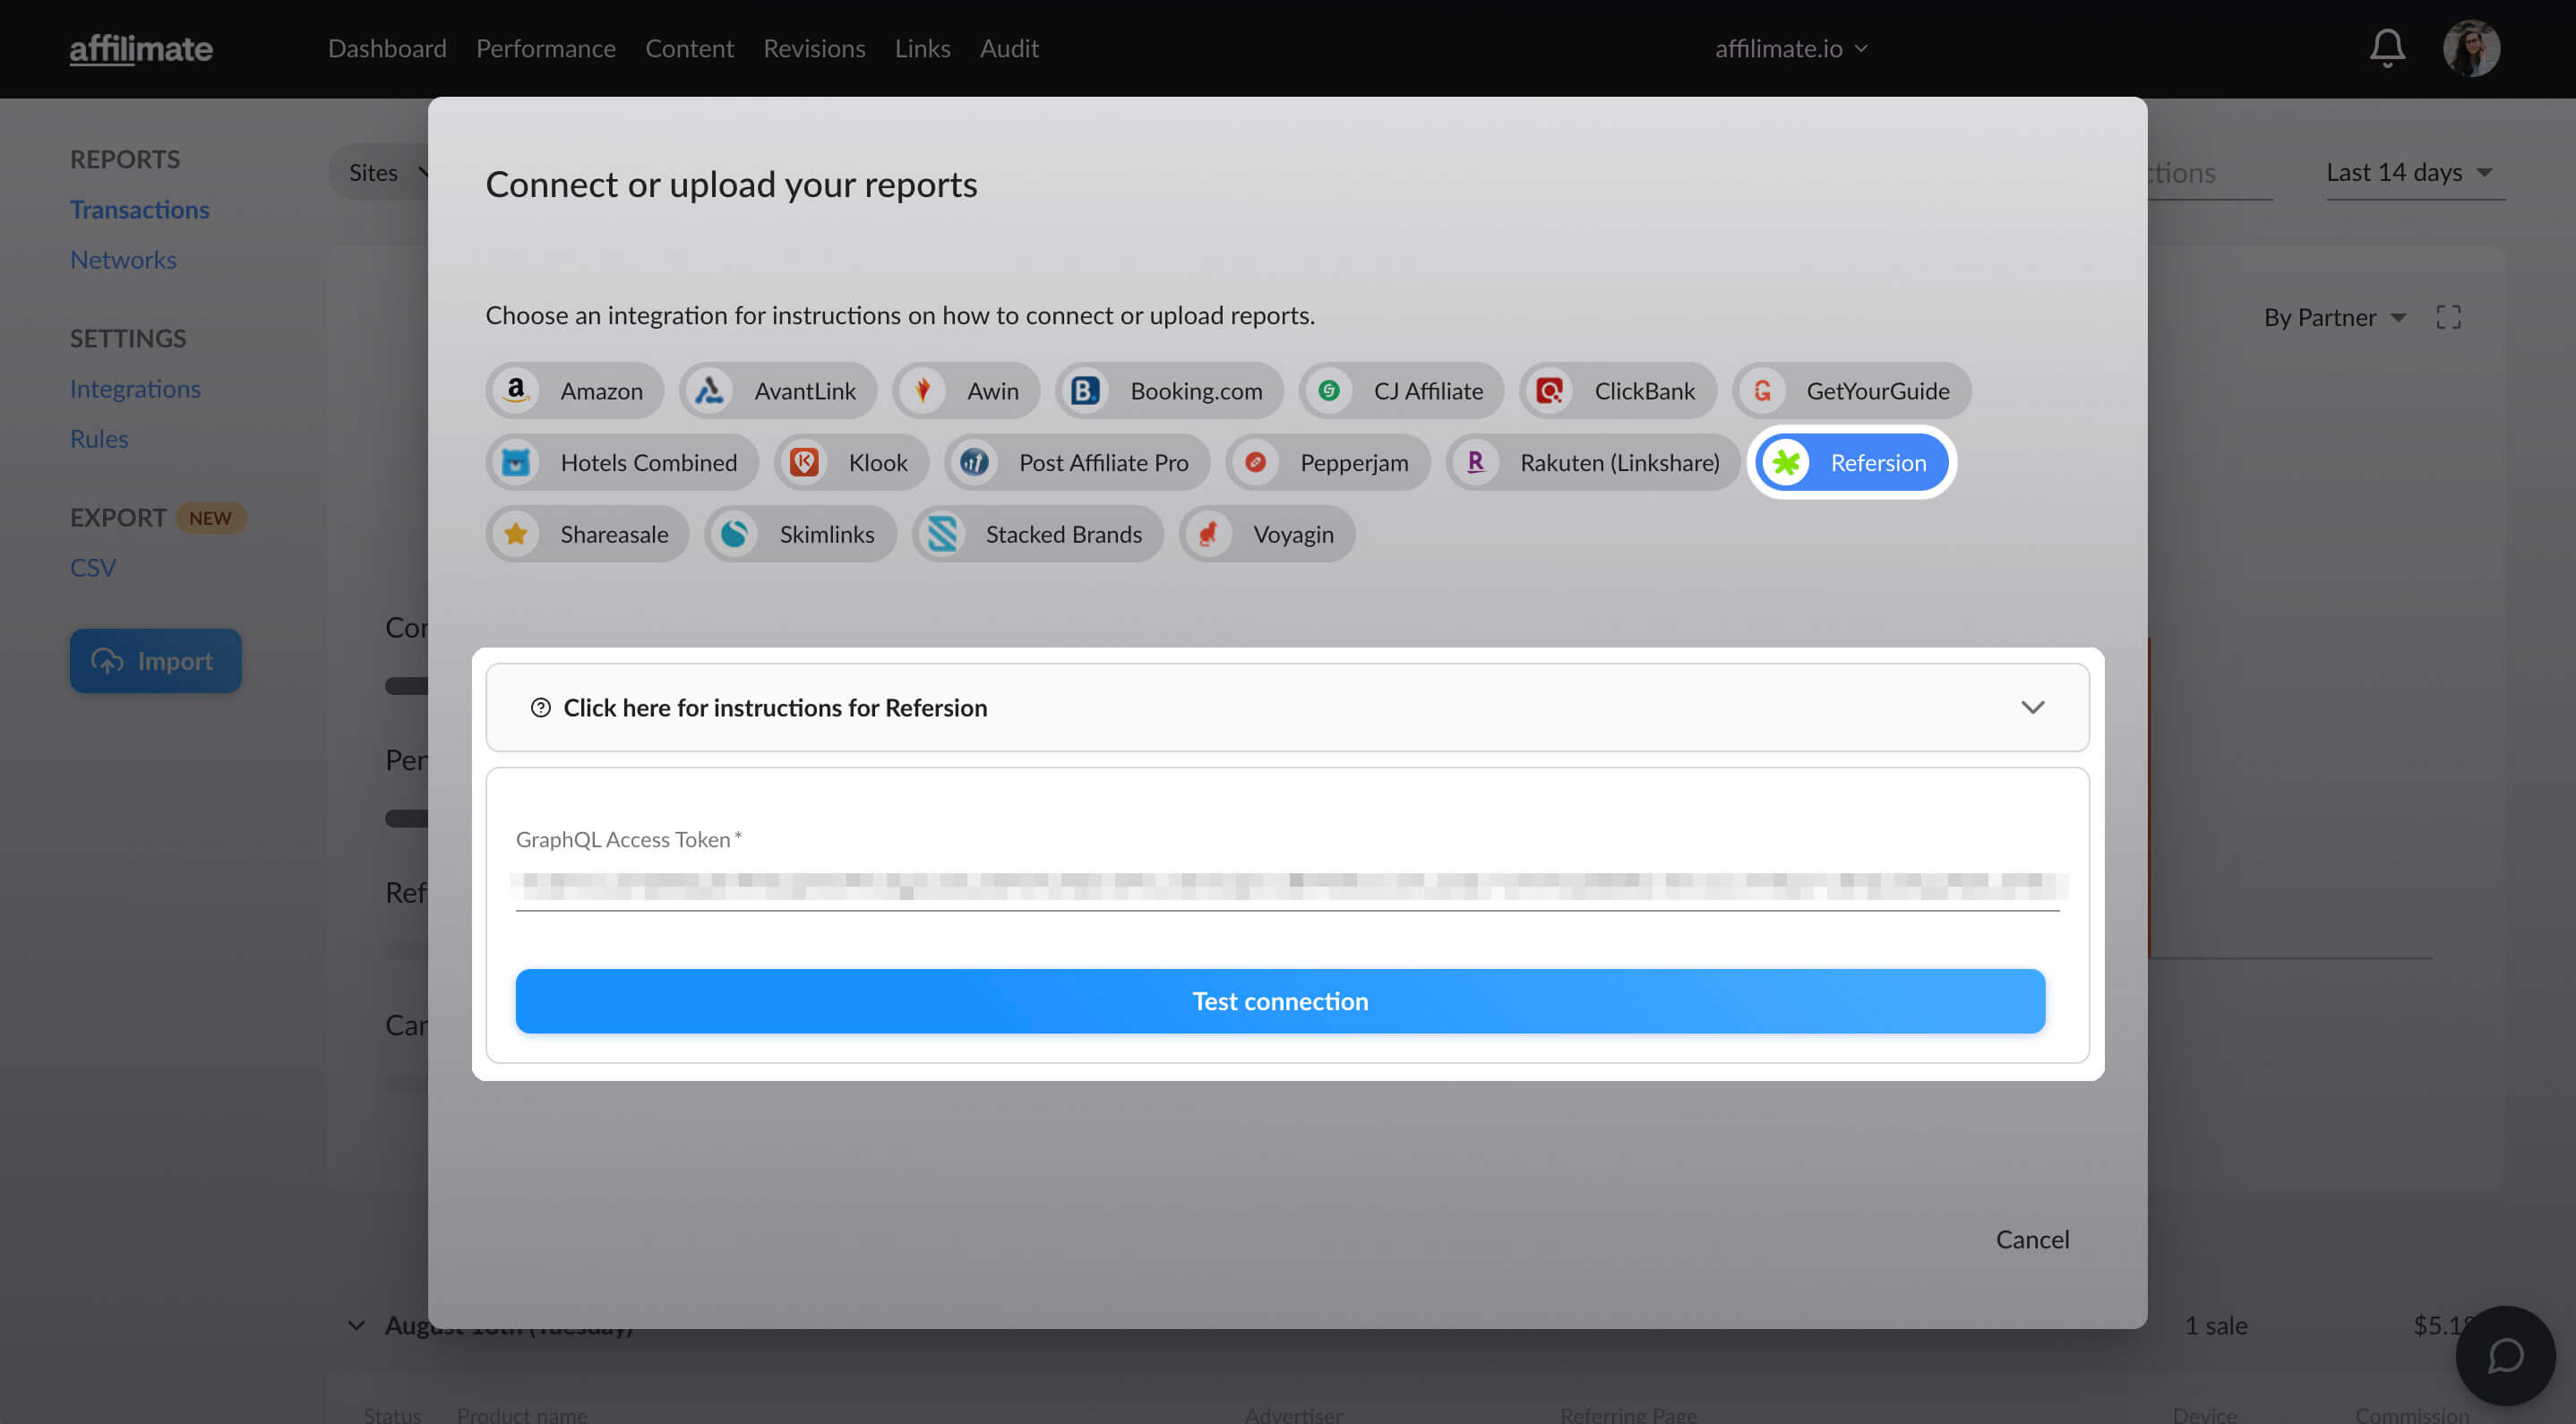The image size is (2576, 1424).
Task: Open the Links nav item
Action: 922,48
